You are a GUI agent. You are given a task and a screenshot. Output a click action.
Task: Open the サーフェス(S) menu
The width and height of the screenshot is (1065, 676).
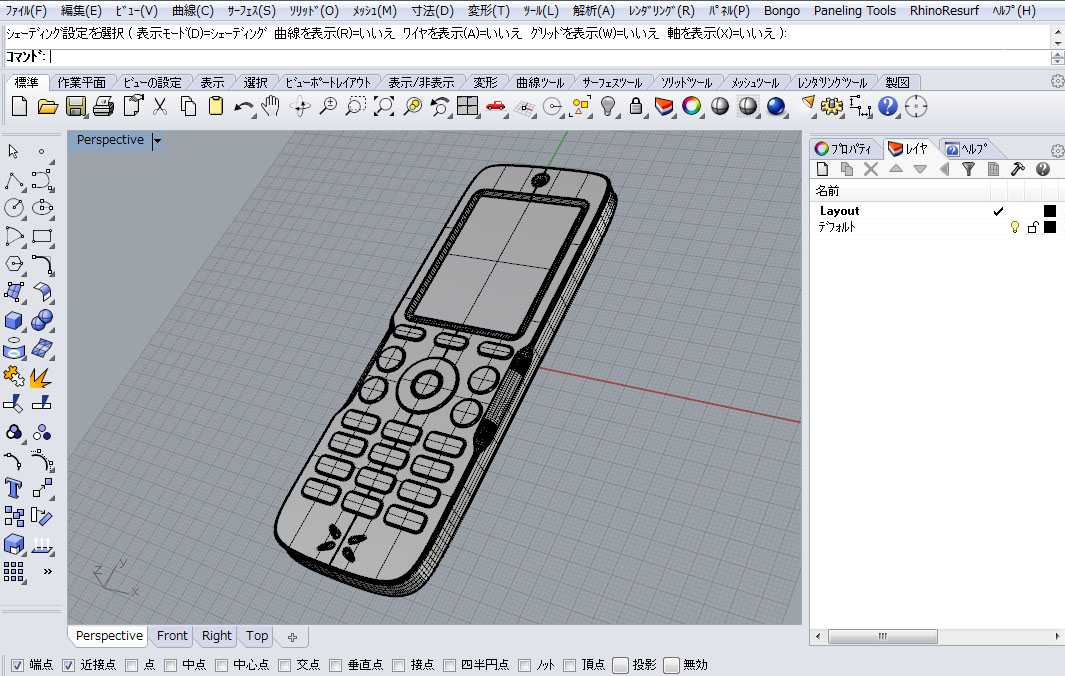tap(251, 11)
